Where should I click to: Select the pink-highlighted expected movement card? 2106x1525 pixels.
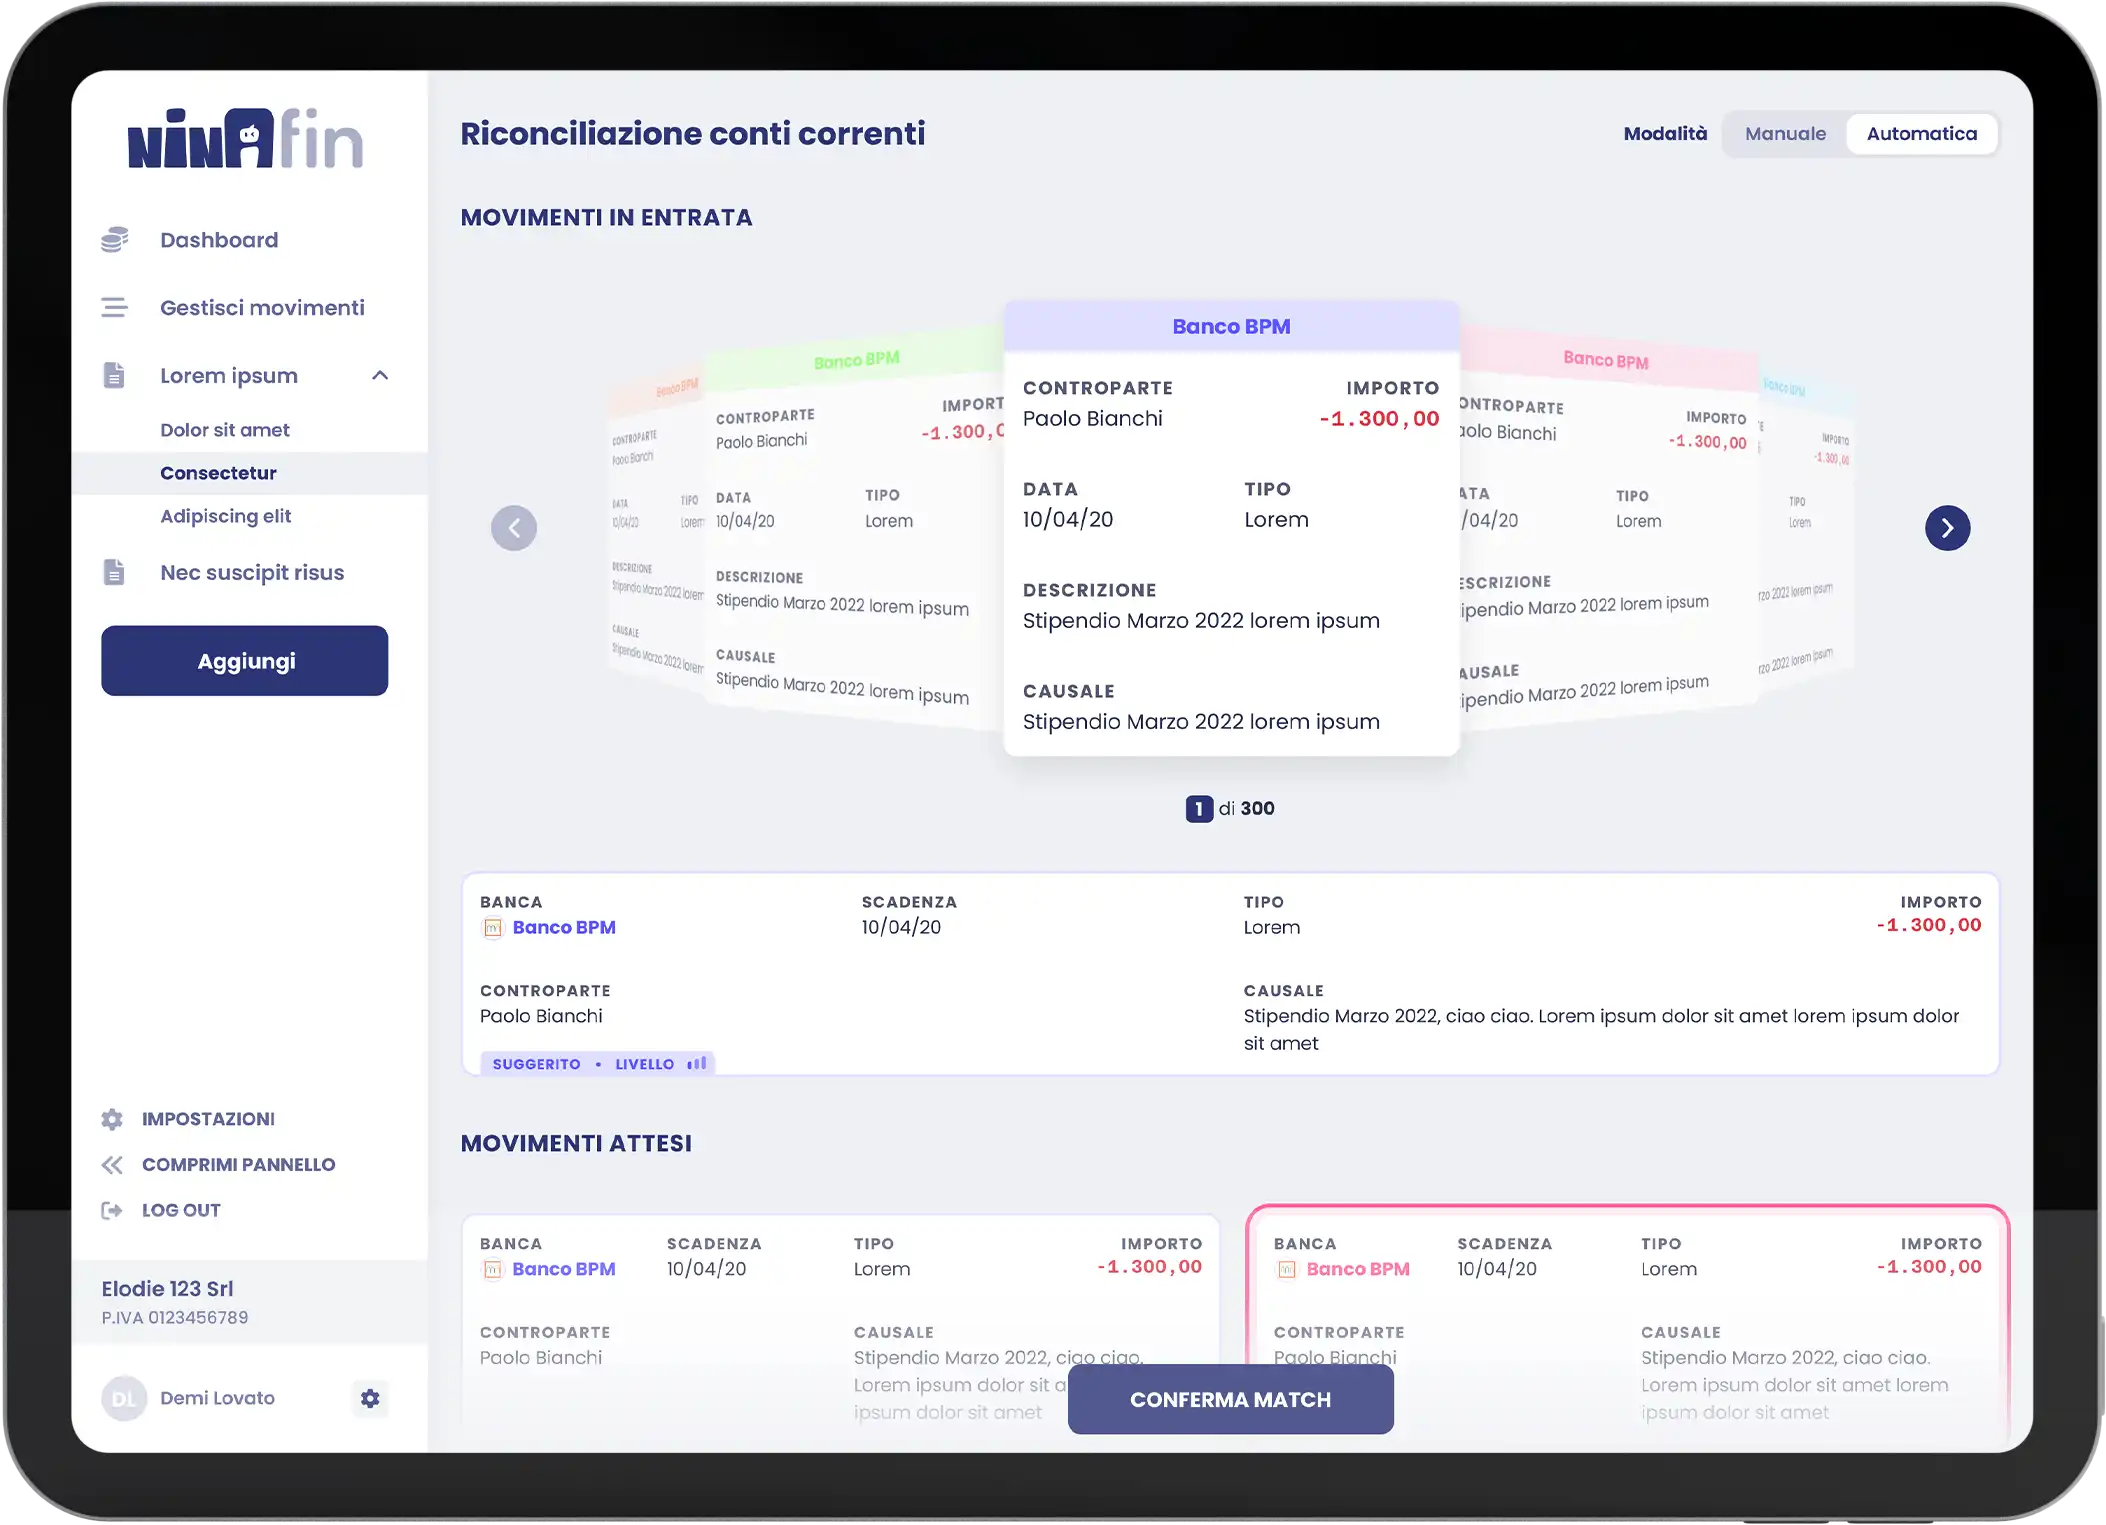1627,1300
